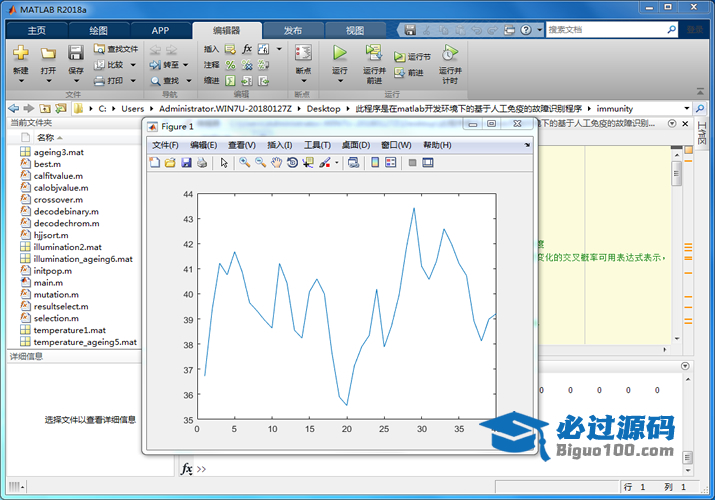This screenshot has height=500, width=715.
Task: Click the percent comment icon in 注释 row
Action: point(230,65)
